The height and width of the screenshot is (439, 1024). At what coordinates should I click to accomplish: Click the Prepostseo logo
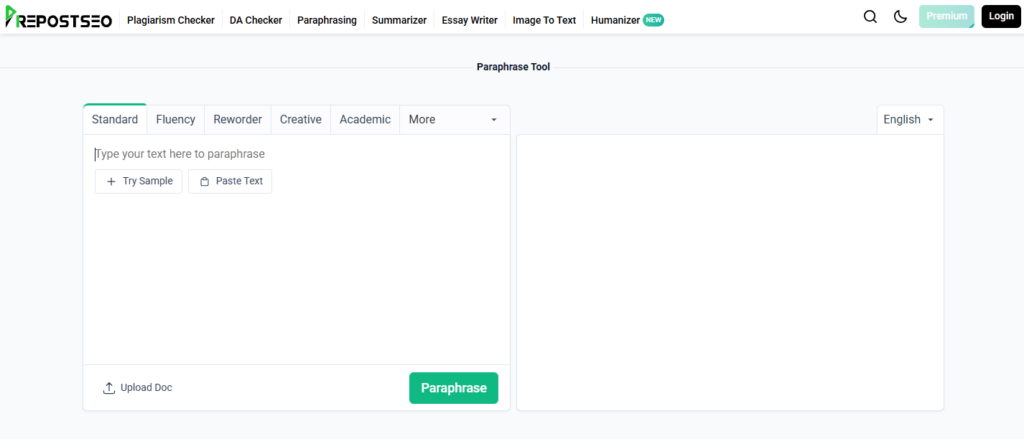(x=58, y=18)
